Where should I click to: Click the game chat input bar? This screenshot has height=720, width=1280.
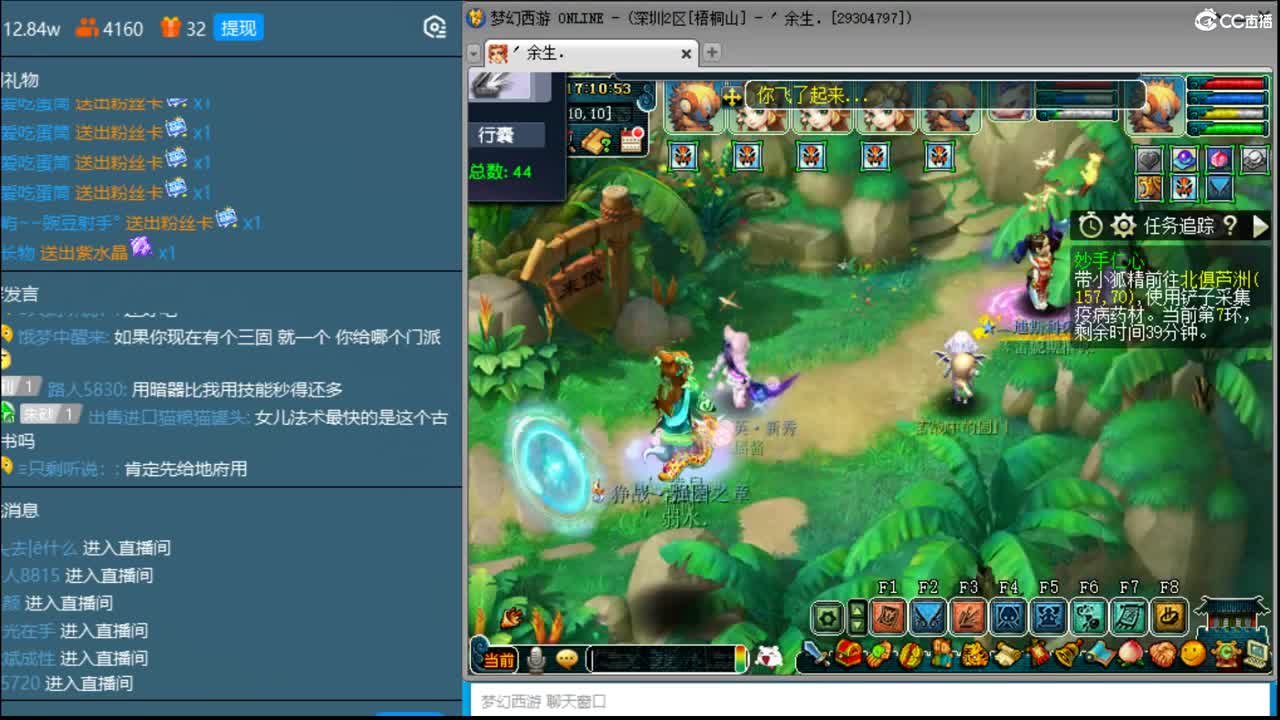tap(666, 659)
